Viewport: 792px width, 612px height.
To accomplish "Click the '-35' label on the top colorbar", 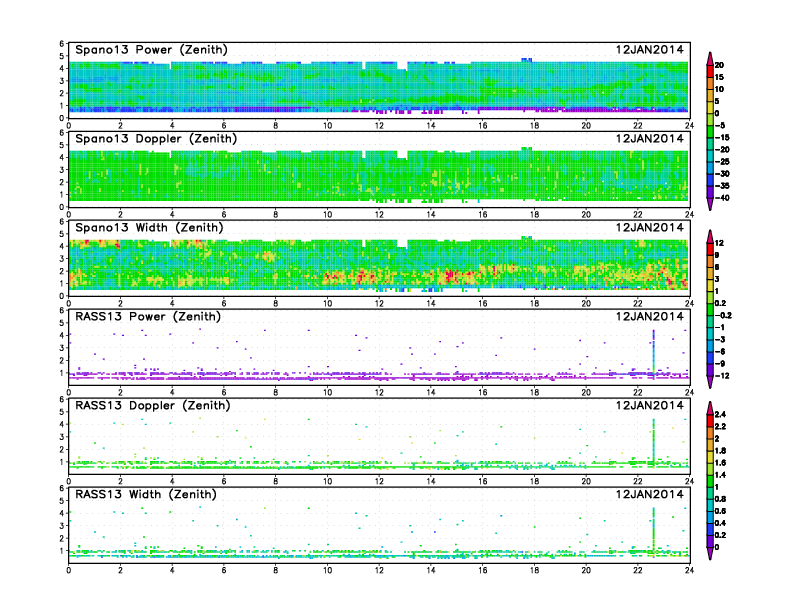I will [x=722, y=186].
